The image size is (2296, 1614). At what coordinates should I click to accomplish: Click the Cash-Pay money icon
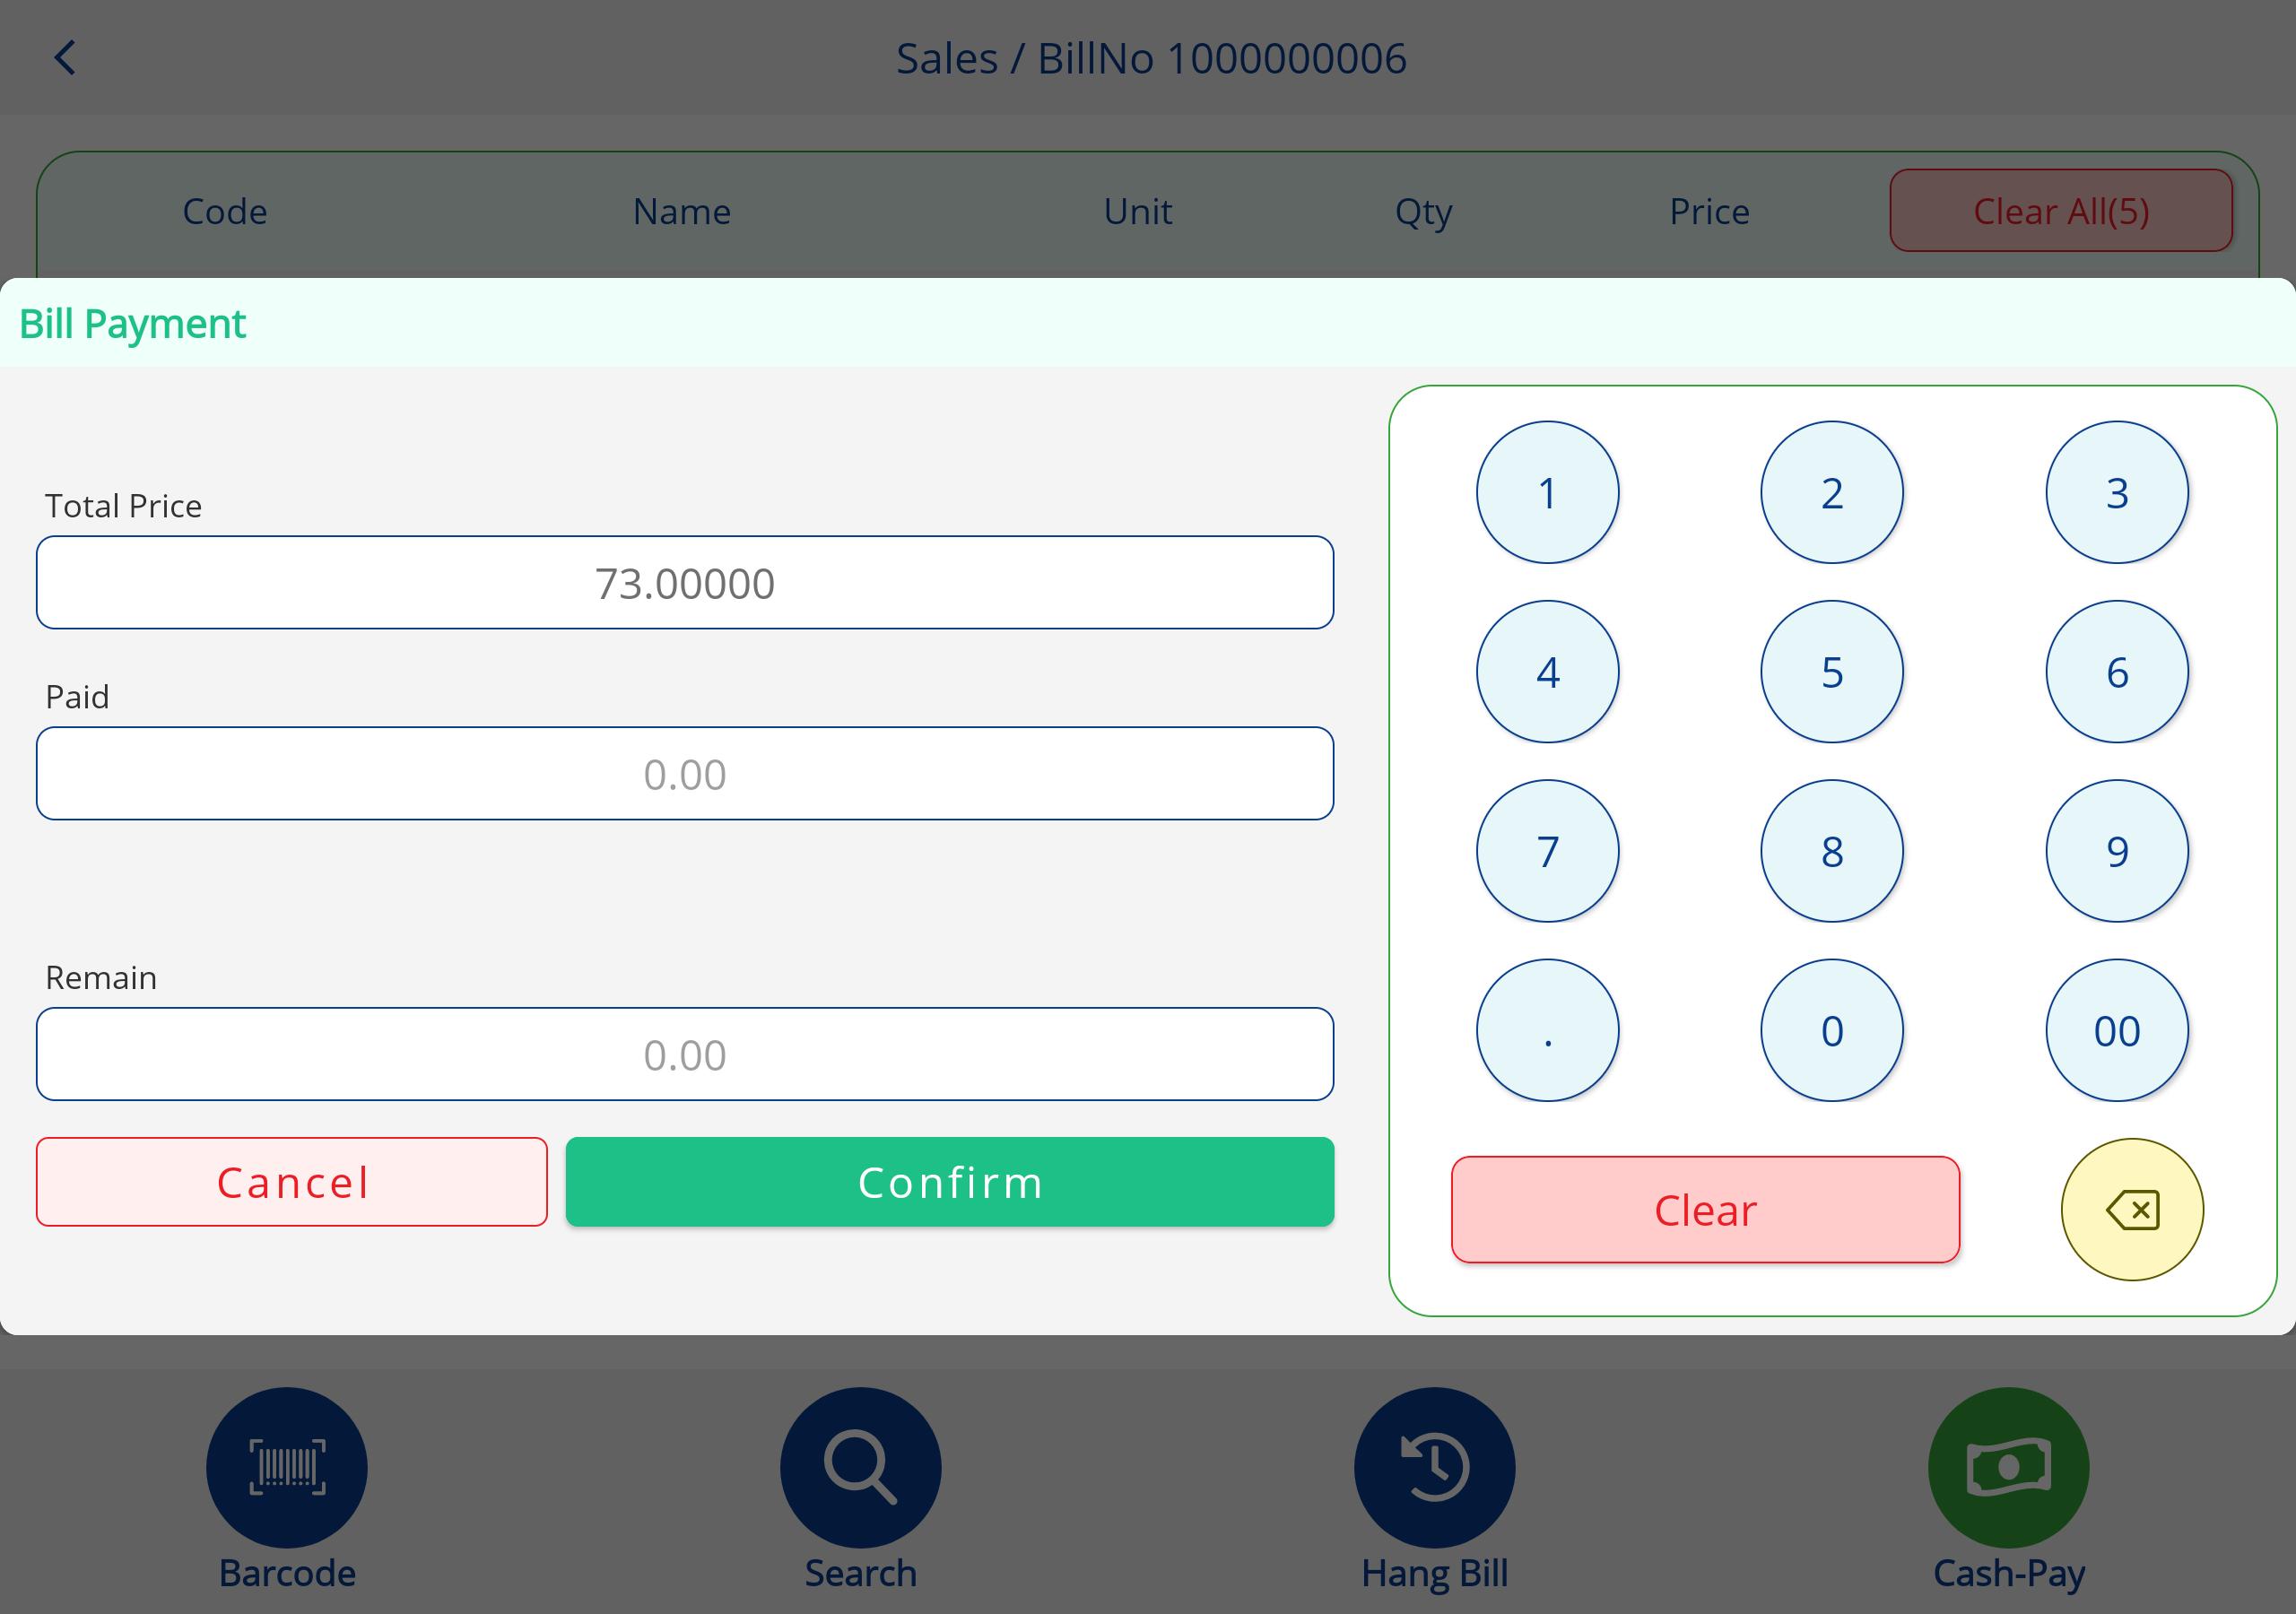pyautogui.click(x=2008, y=1467)
